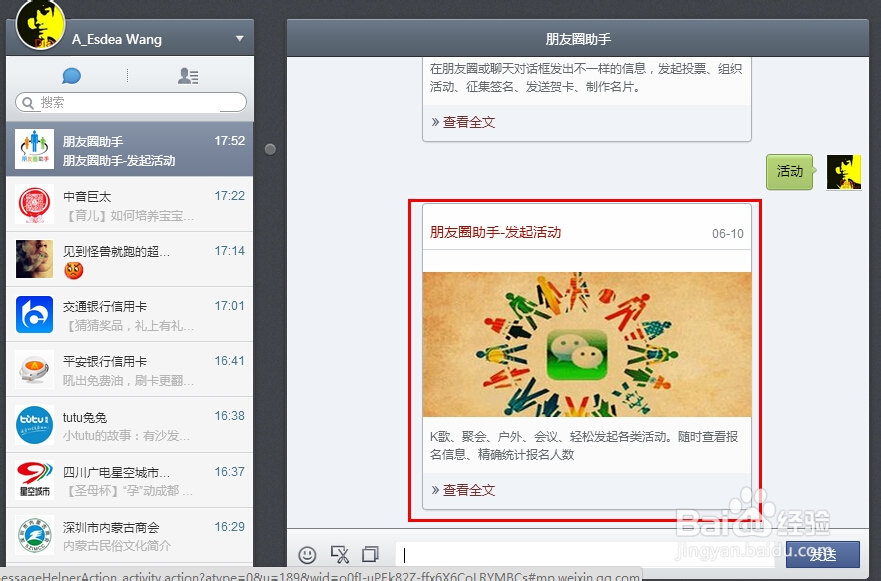Click the scrollbar handle beside the chat list
The image size is (881, 581).
(x=270, y=148)
